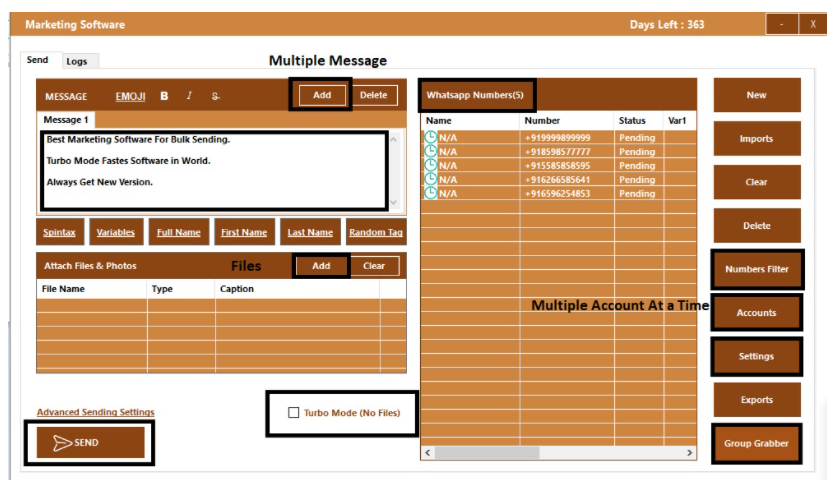
Task: Delete selected number from right panel
Action: pos(757,226)
